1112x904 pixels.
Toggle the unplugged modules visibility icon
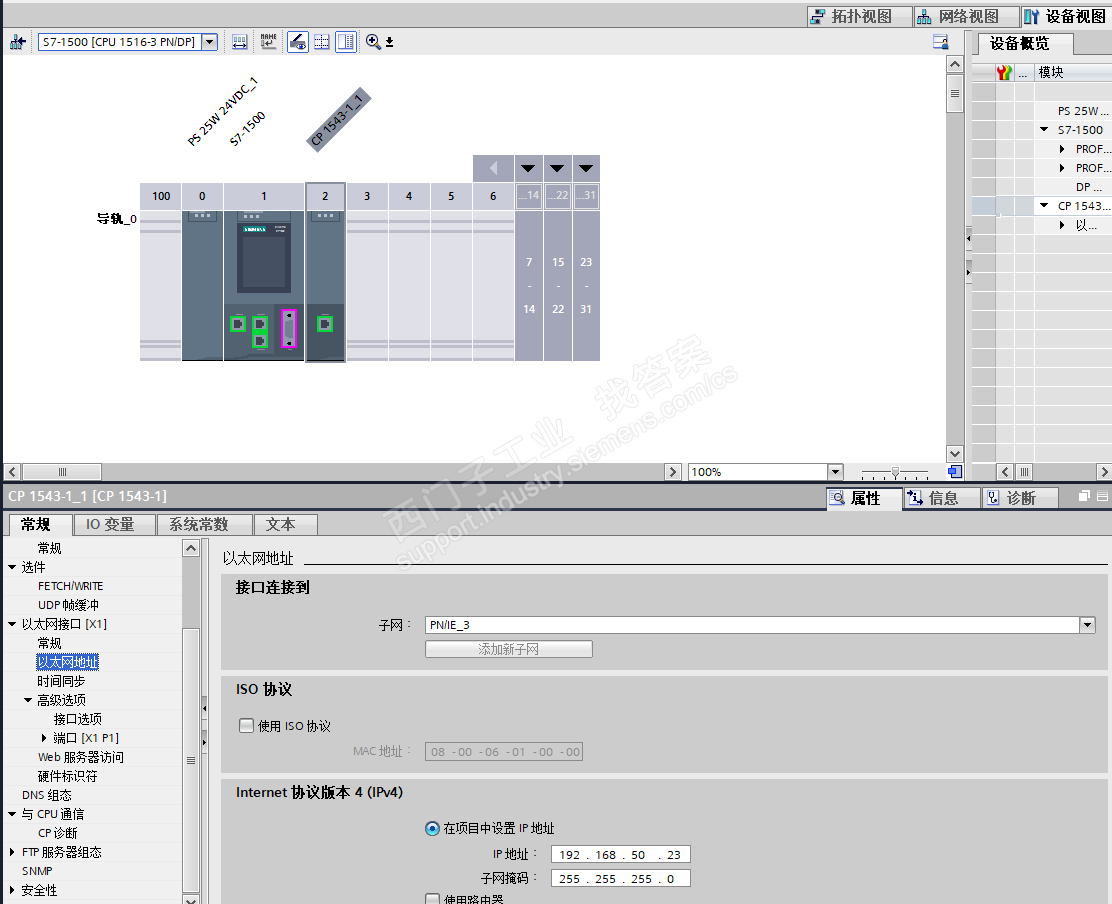(298, 42)
